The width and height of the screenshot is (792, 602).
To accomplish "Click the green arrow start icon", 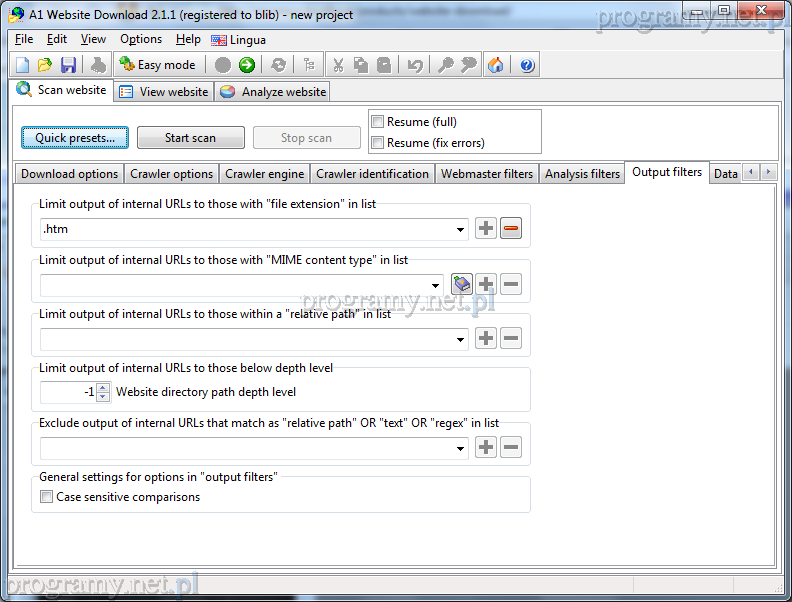I will [x=246, y=65].
